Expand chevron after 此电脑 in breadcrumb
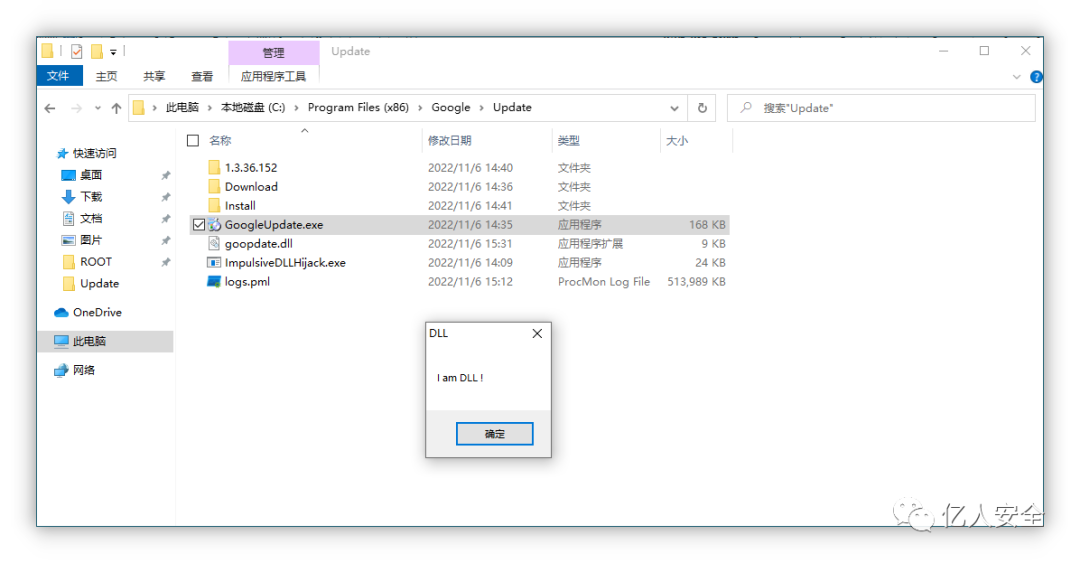Viewport: 1080px width, 563px height. tap(209, 108)
